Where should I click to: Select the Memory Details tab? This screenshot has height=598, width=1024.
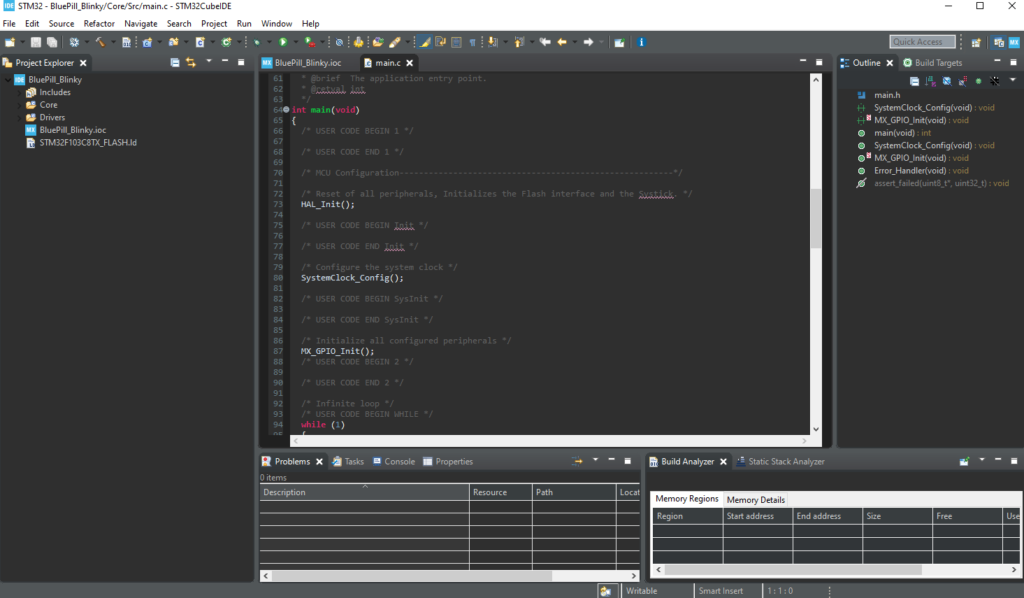tap(756, 500)
